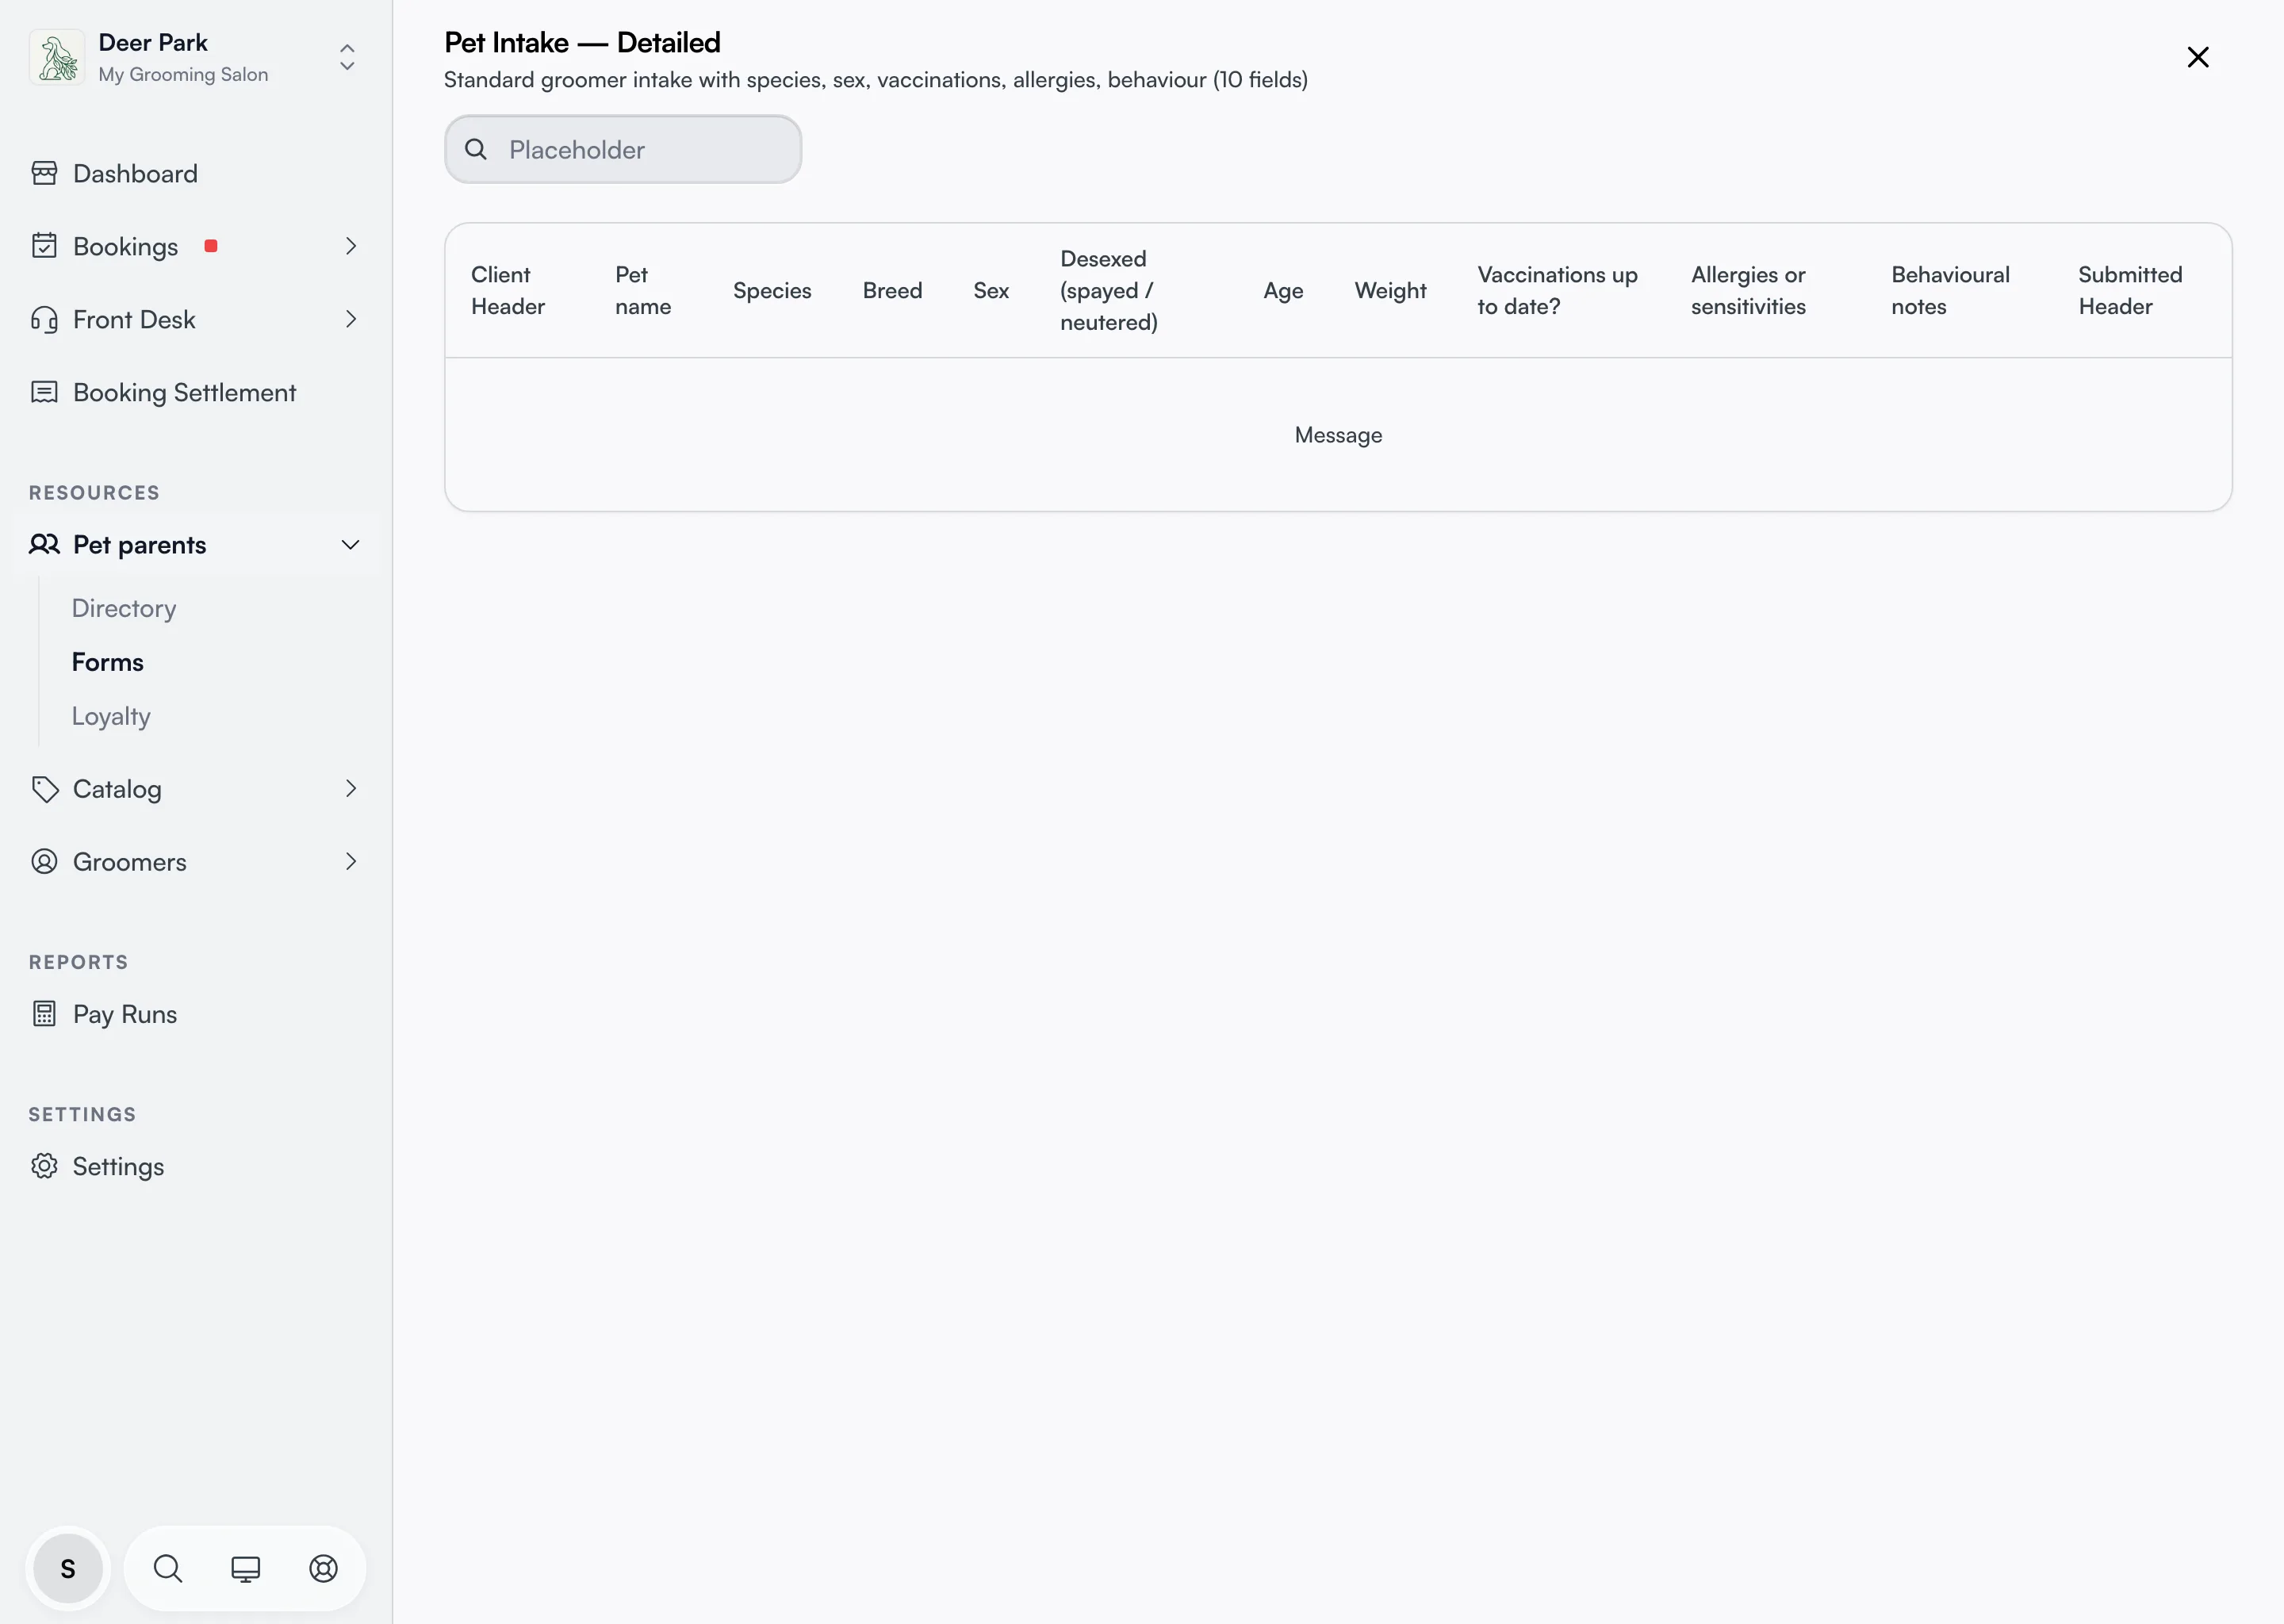Click the Age column header

click(1283, 290)
